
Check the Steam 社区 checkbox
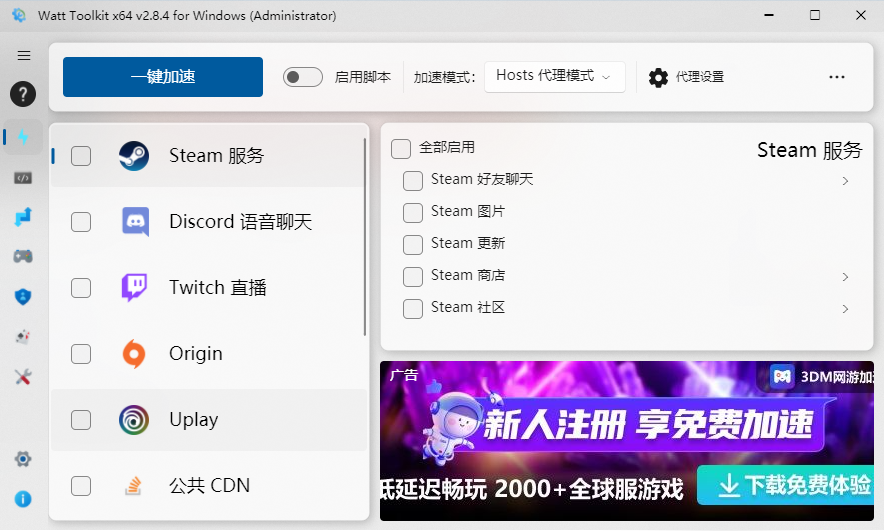coord(413,309)
